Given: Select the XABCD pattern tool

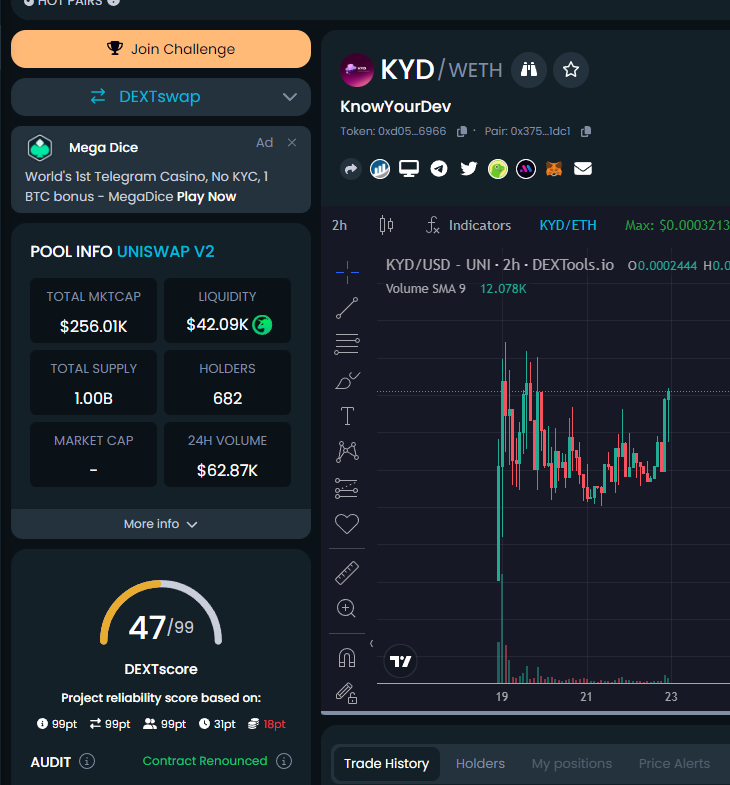Looking at the screenshot, I should point(347,452).
